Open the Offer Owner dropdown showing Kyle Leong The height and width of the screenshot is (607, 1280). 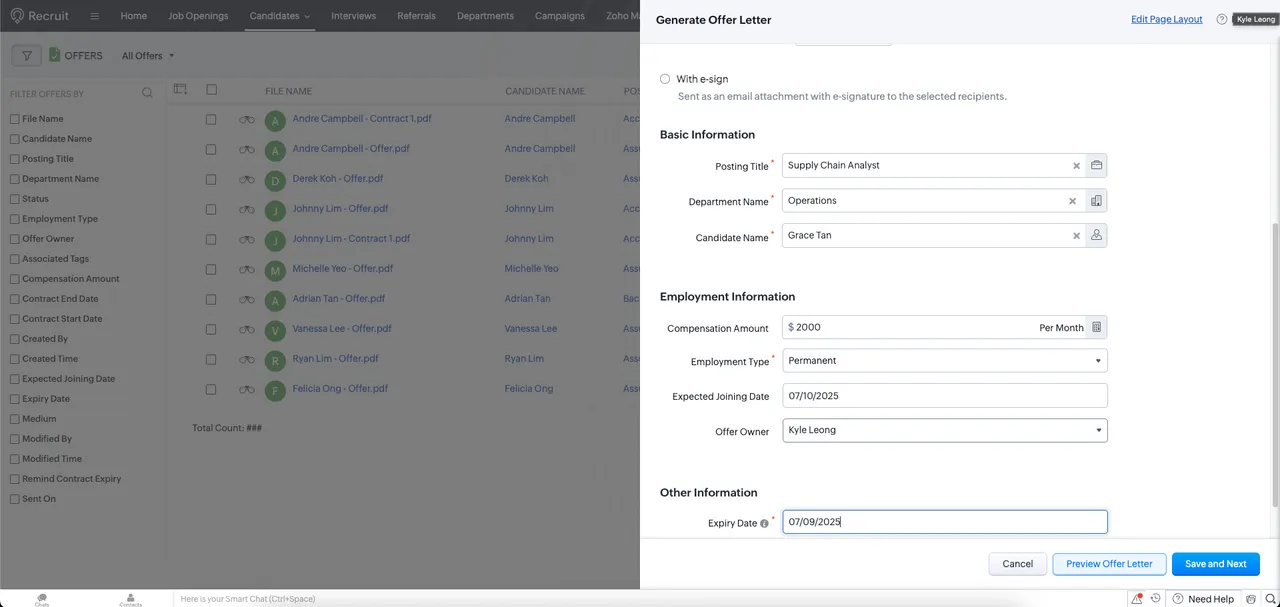[x=945, y=430]
